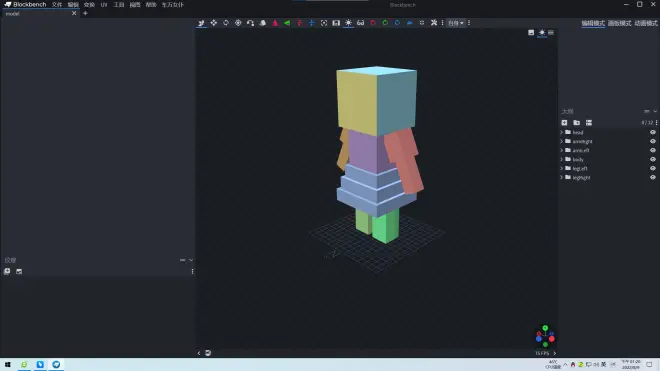The height and width of the screenshot is (371, 660).
Task: Click the blue rotate-axis icon
Action: click(397, 23)
